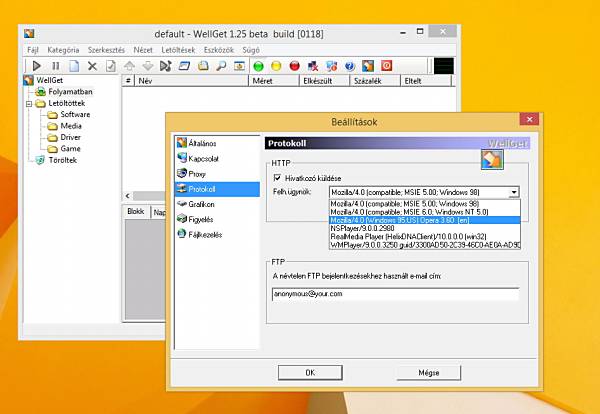Click the red power toolbar icon

click(386, 66)
